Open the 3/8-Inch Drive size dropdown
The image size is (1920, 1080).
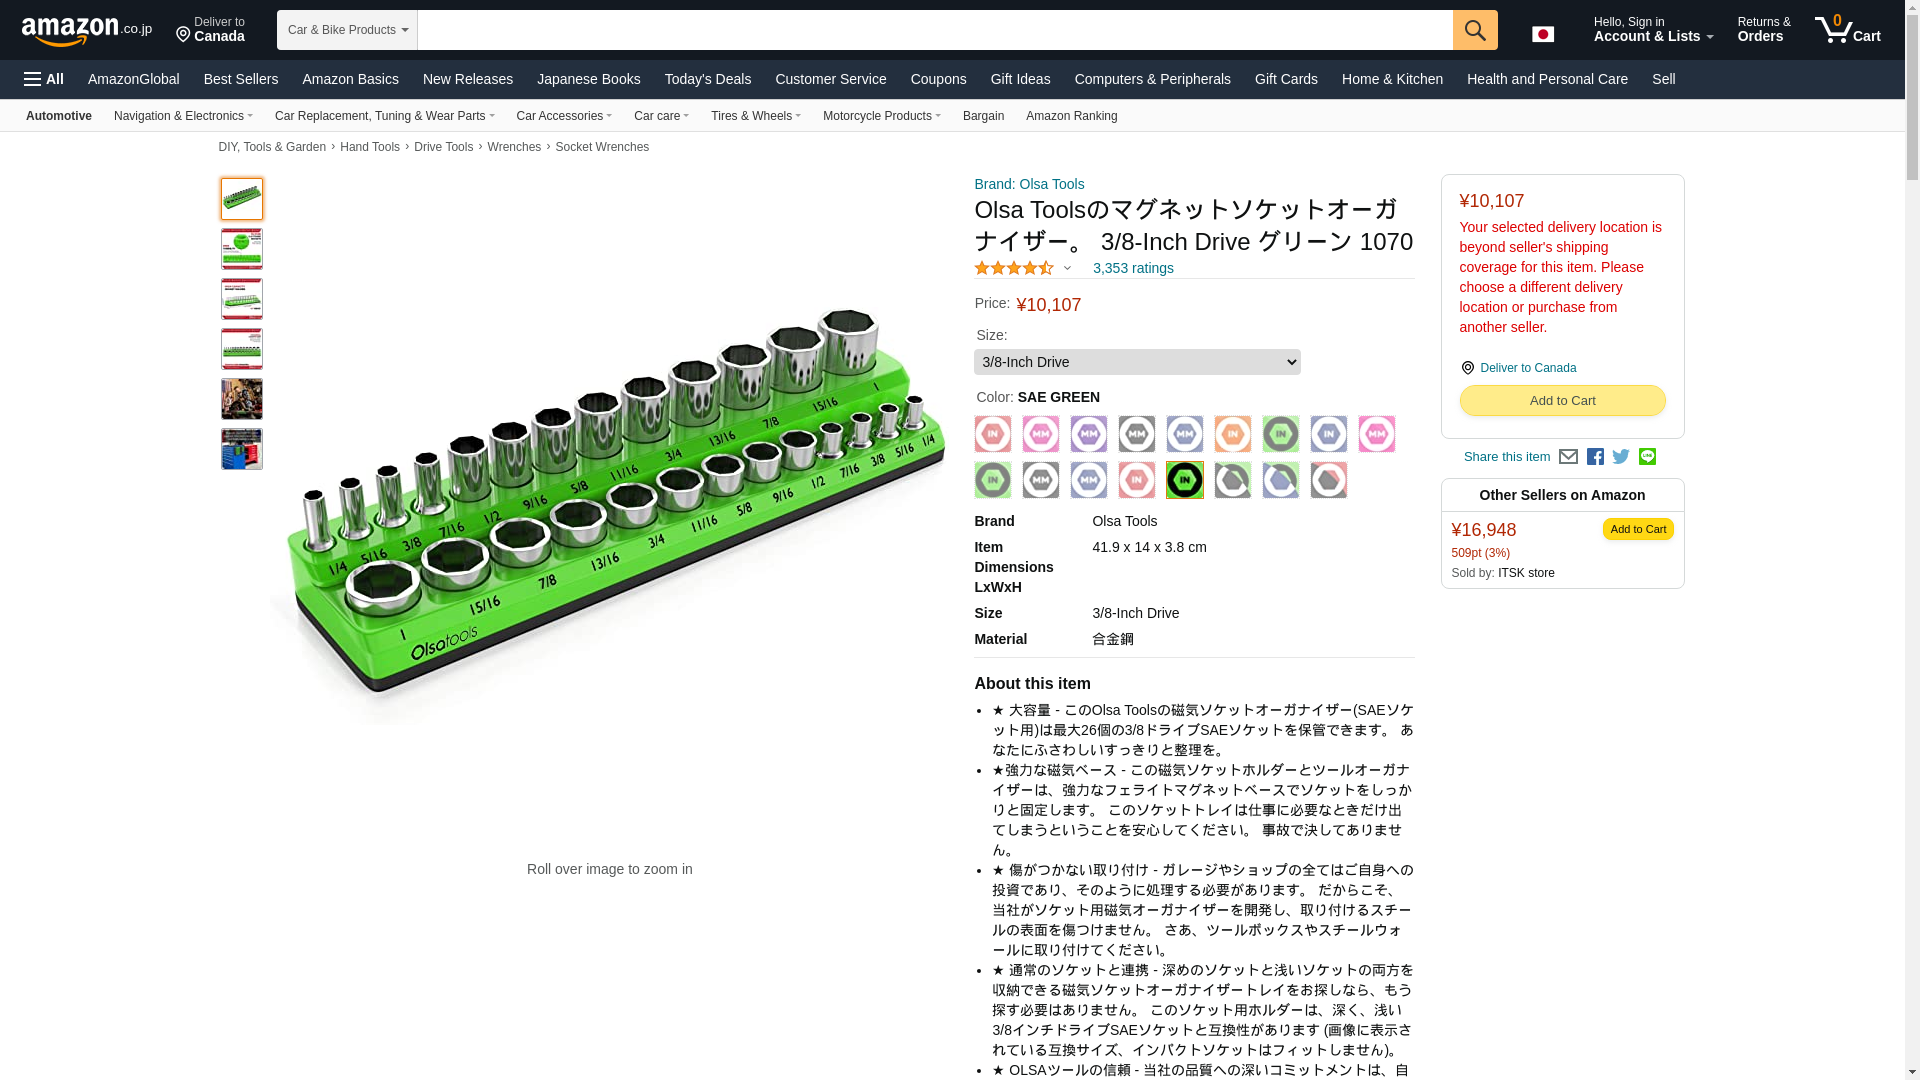point(1137,362)
